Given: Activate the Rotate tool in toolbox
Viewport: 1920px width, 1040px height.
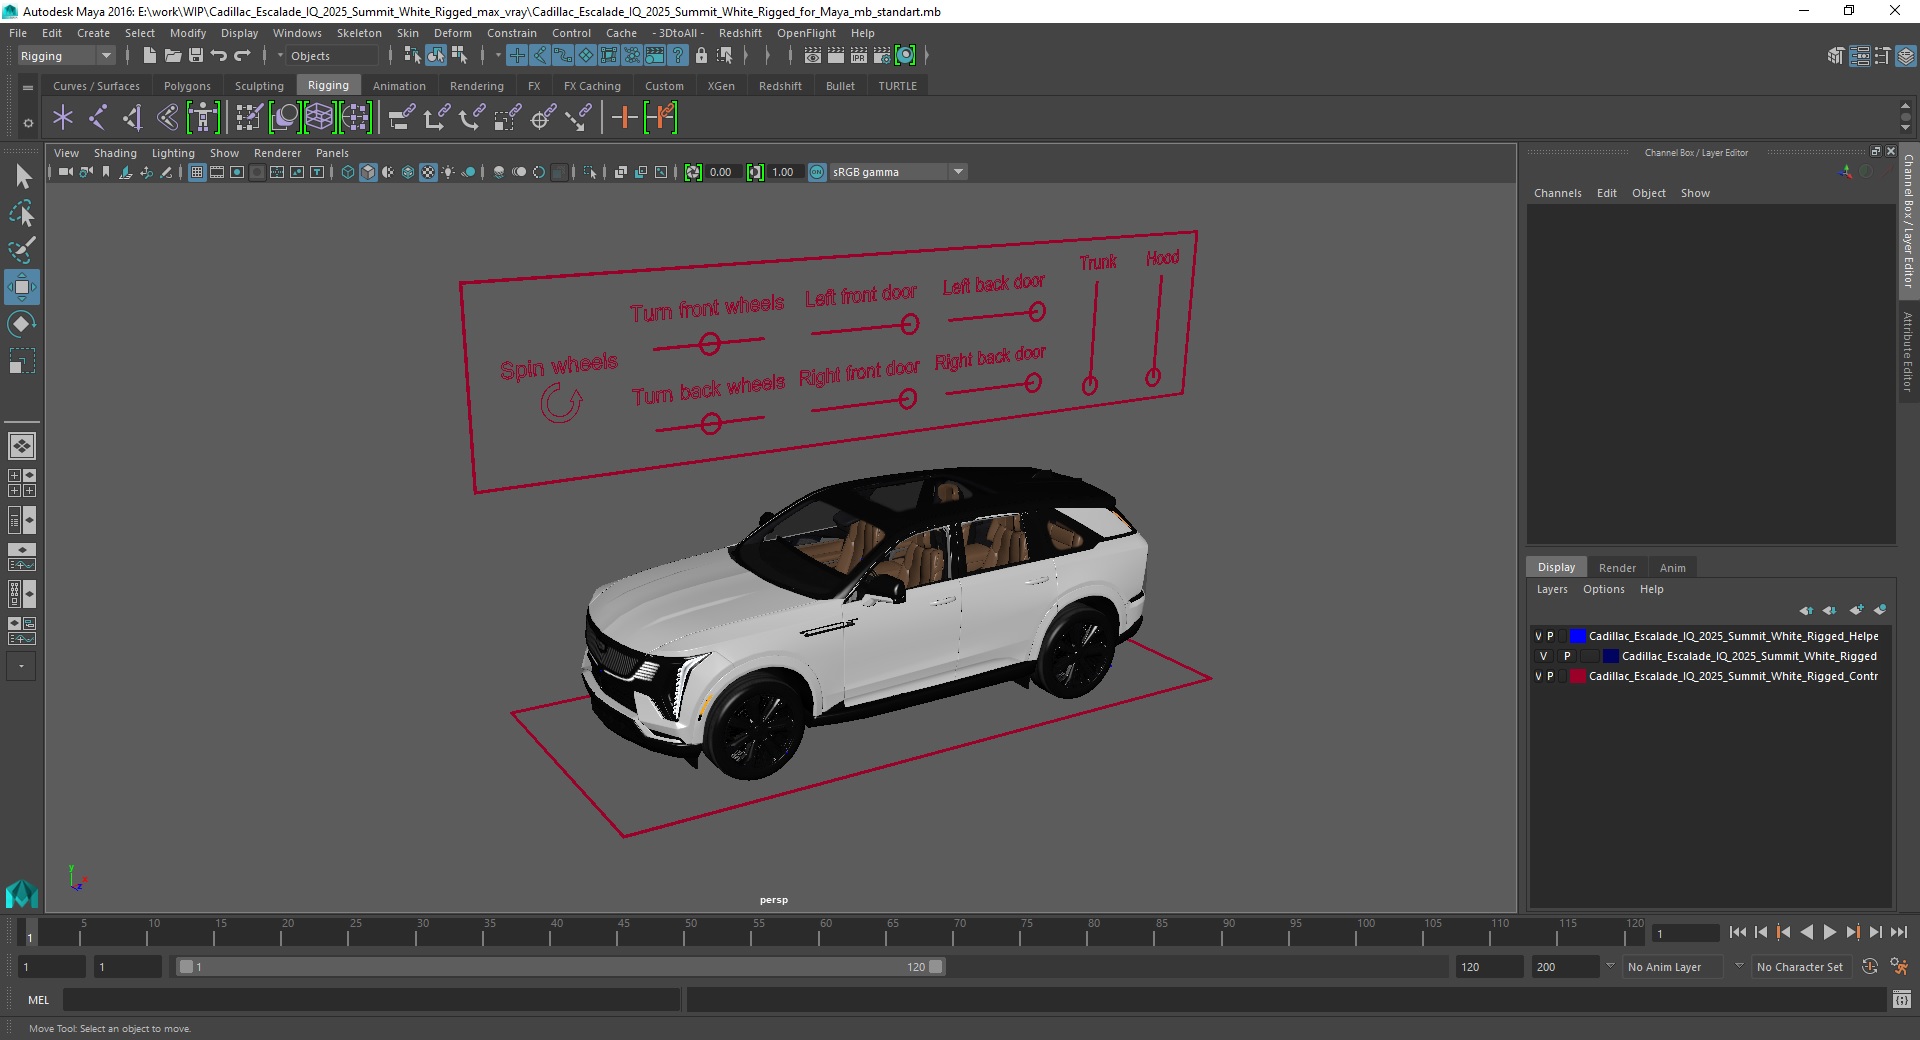Looking at the screenshot, I should pos(21,324).
